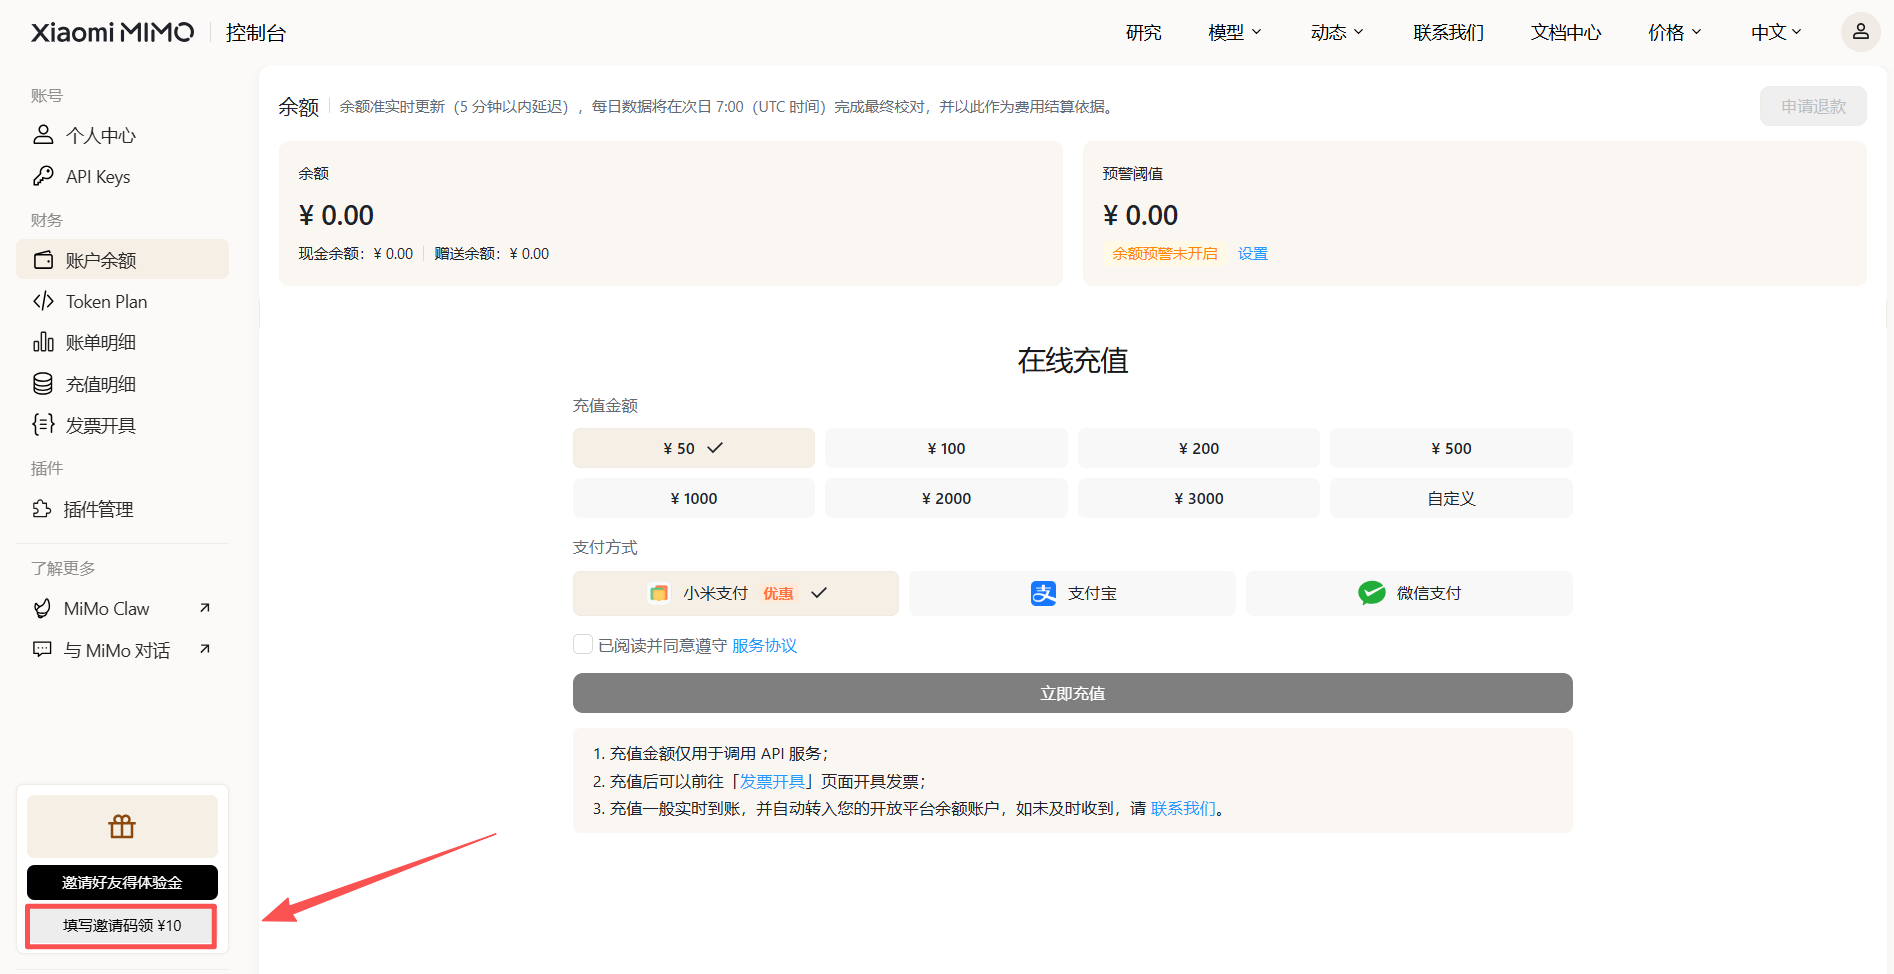Follow the 联系我们 link in the notes
This screenshot has height=974, width=1894.
(x=1183, y=808)
